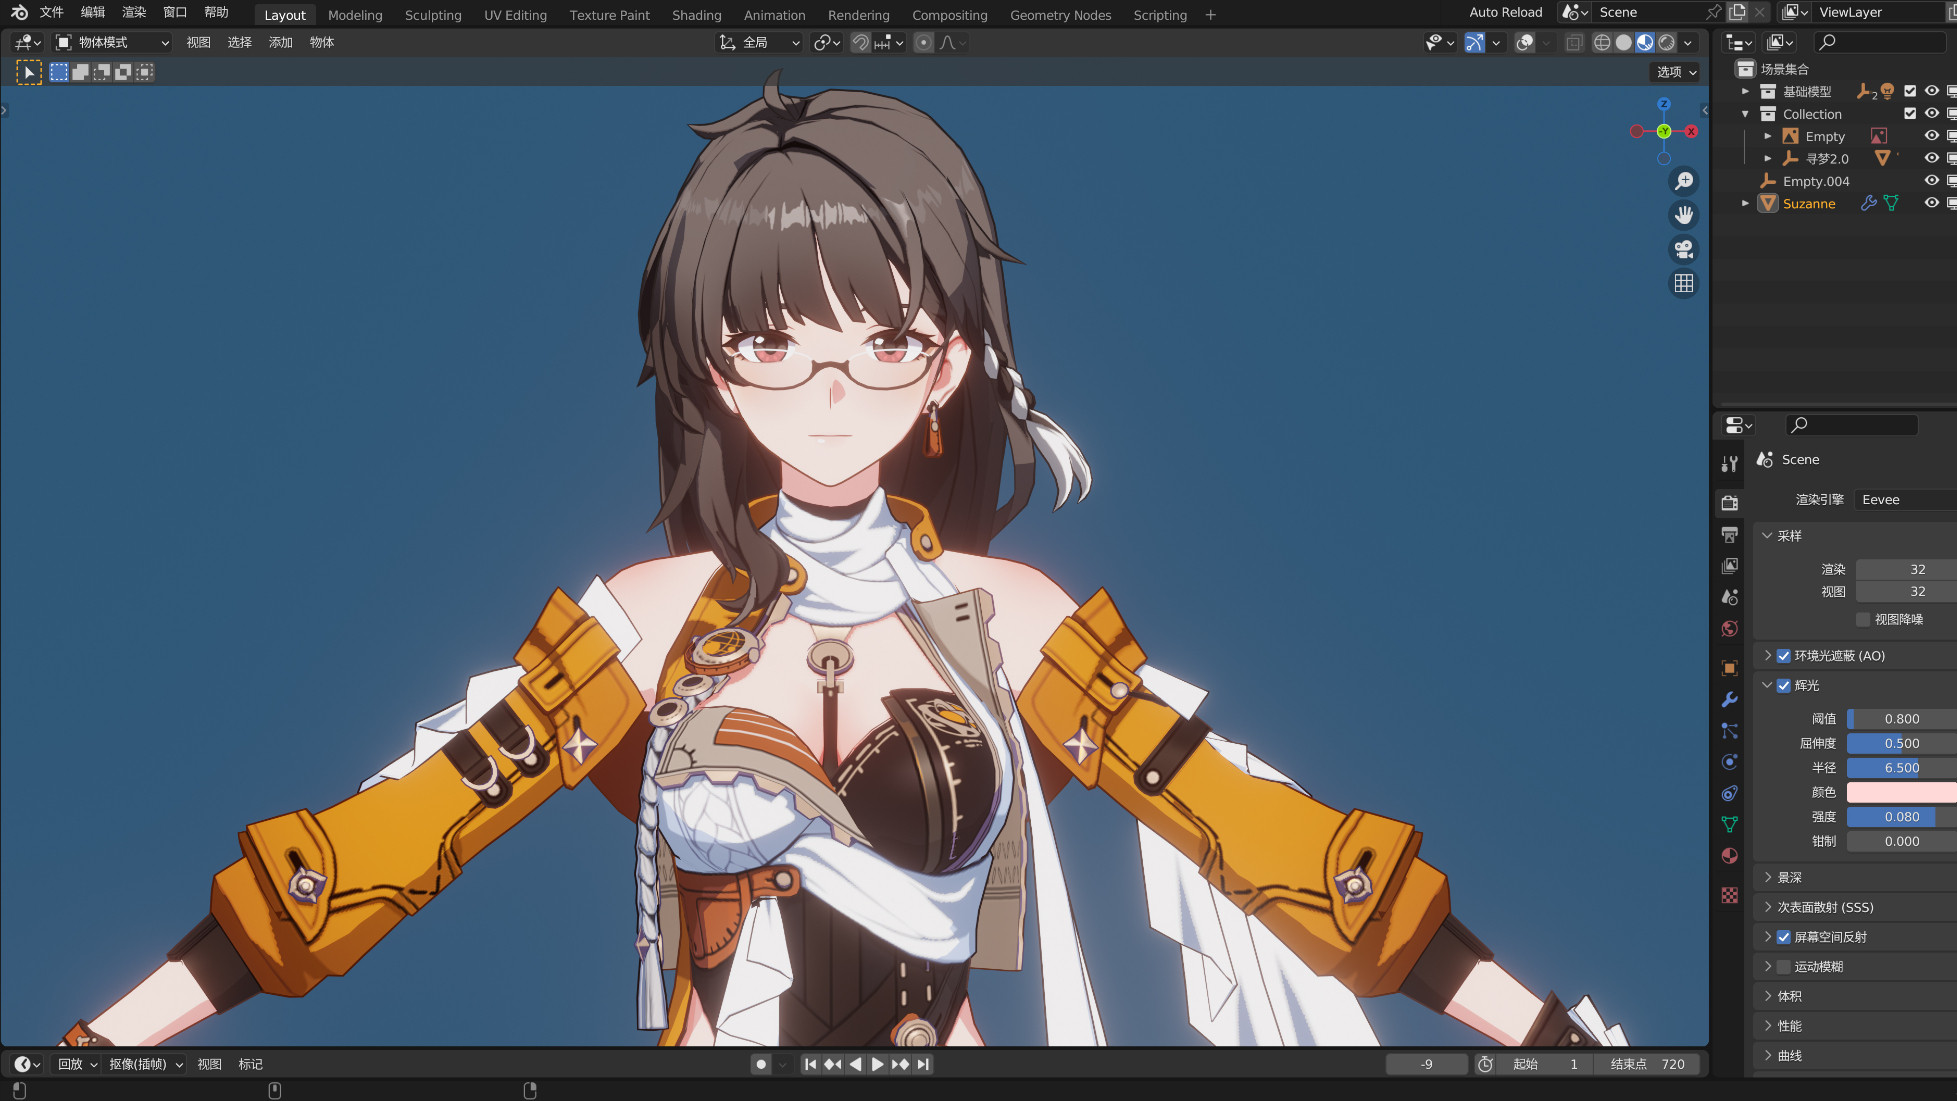Click the 添加 add menu button
This screenshot has height=1101, width=1957.
(x=280, y=42)
